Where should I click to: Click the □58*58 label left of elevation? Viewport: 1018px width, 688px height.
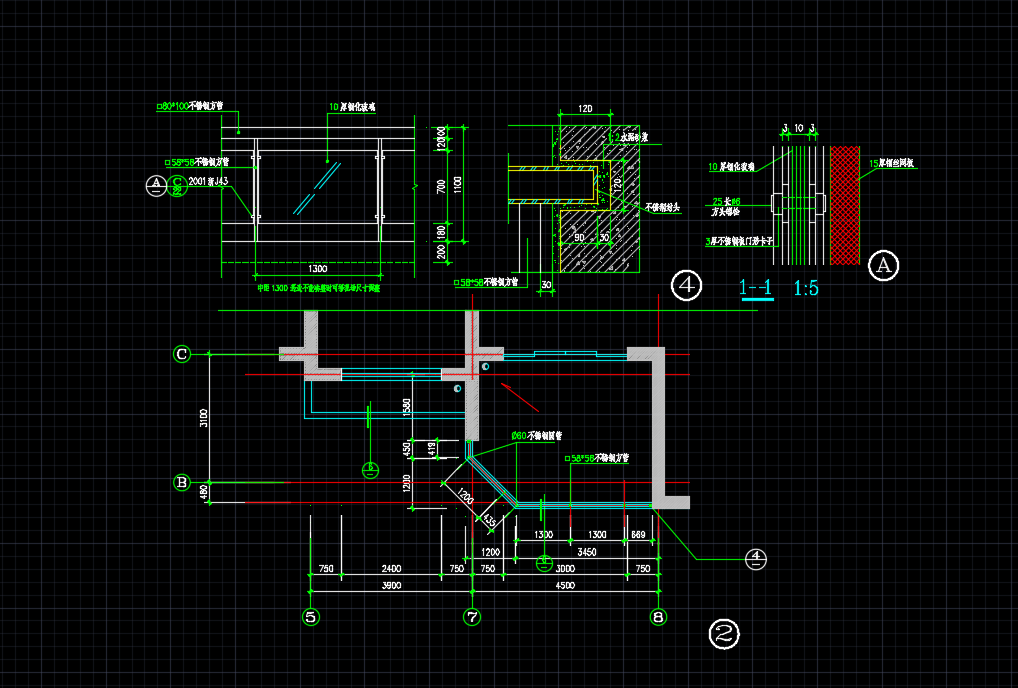[x=197, y=162]
